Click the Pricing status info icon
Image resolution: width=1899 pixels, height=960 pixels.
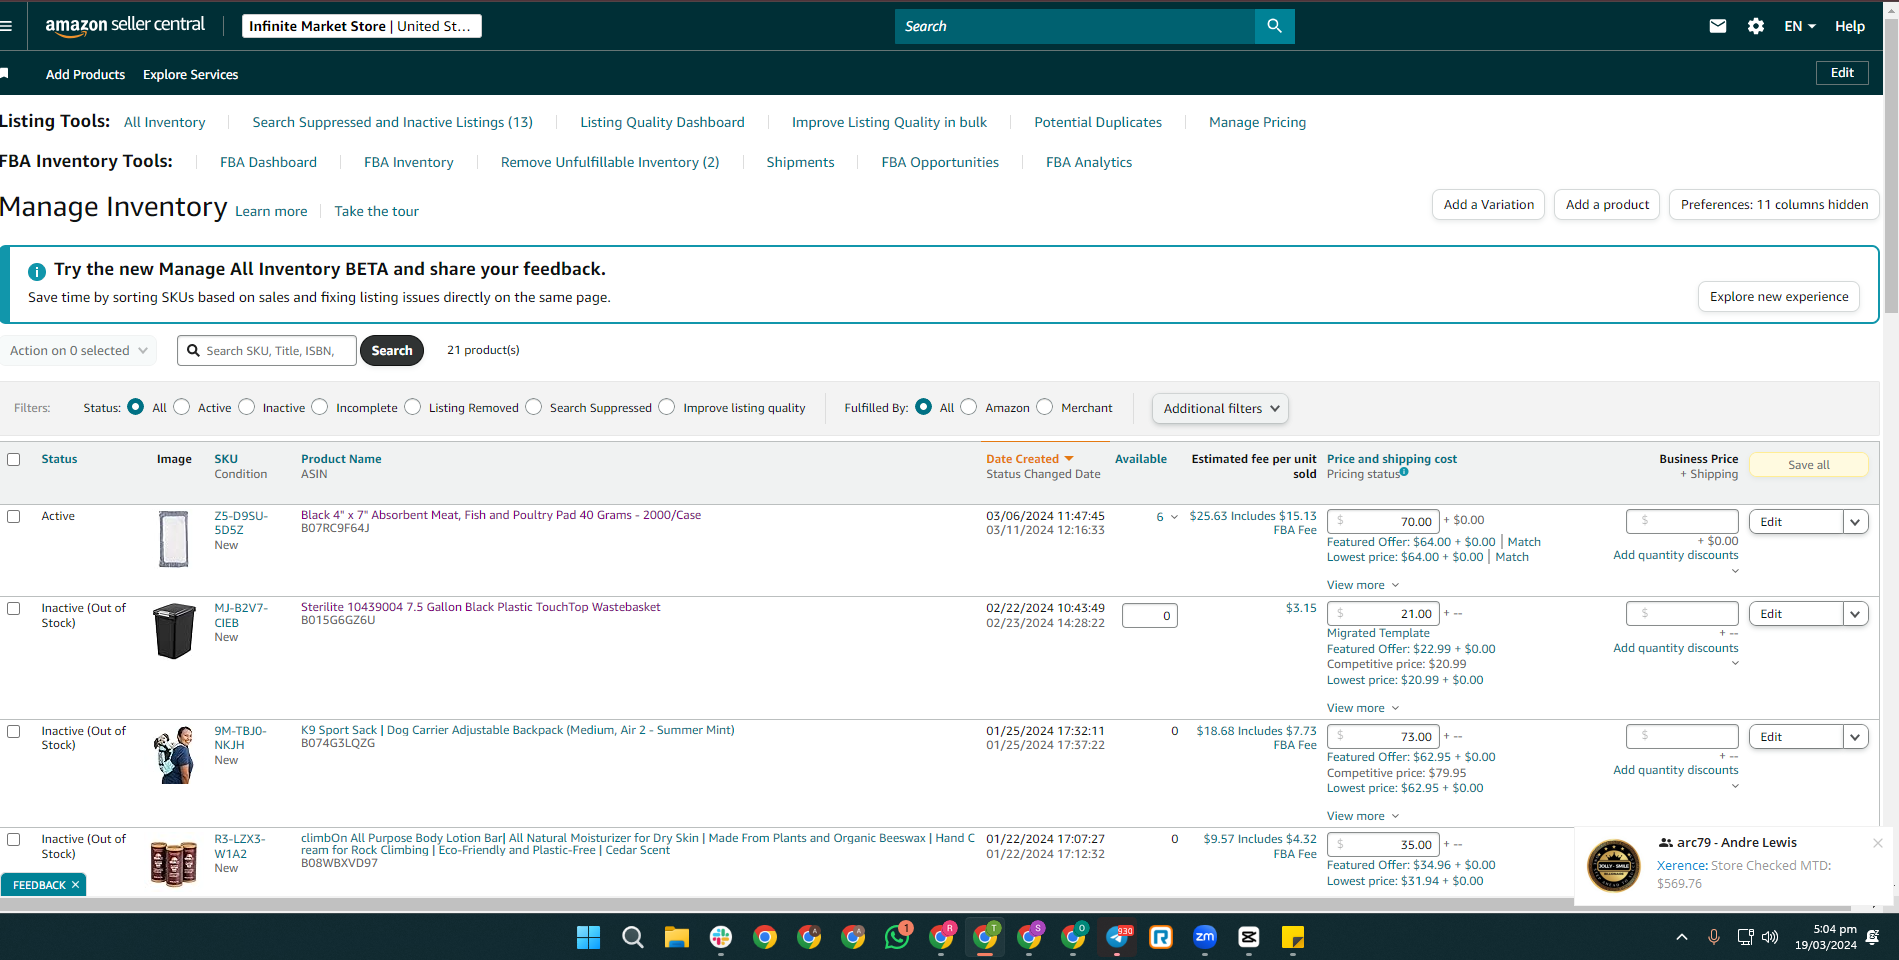[1404, 472]
